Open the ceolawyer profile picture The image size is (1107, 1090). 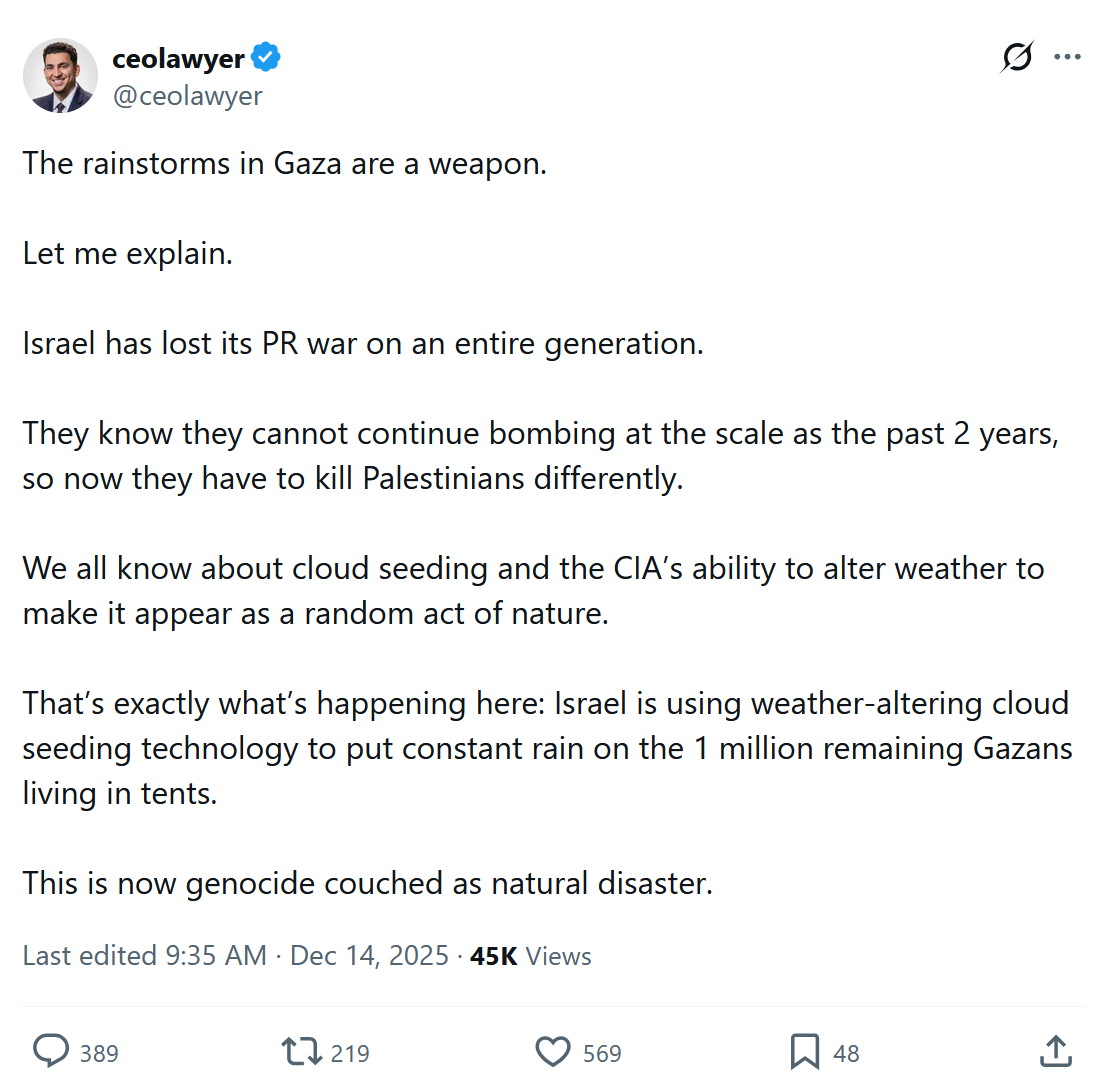60,76
